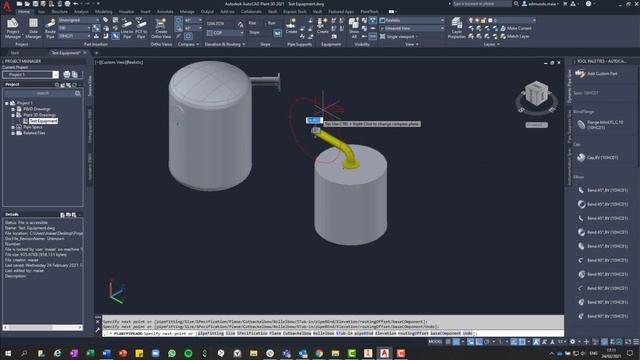Click the Spotify icon in Windows taskbar
This screenshot has height=360, width=640.
click(x=188, y=353)
